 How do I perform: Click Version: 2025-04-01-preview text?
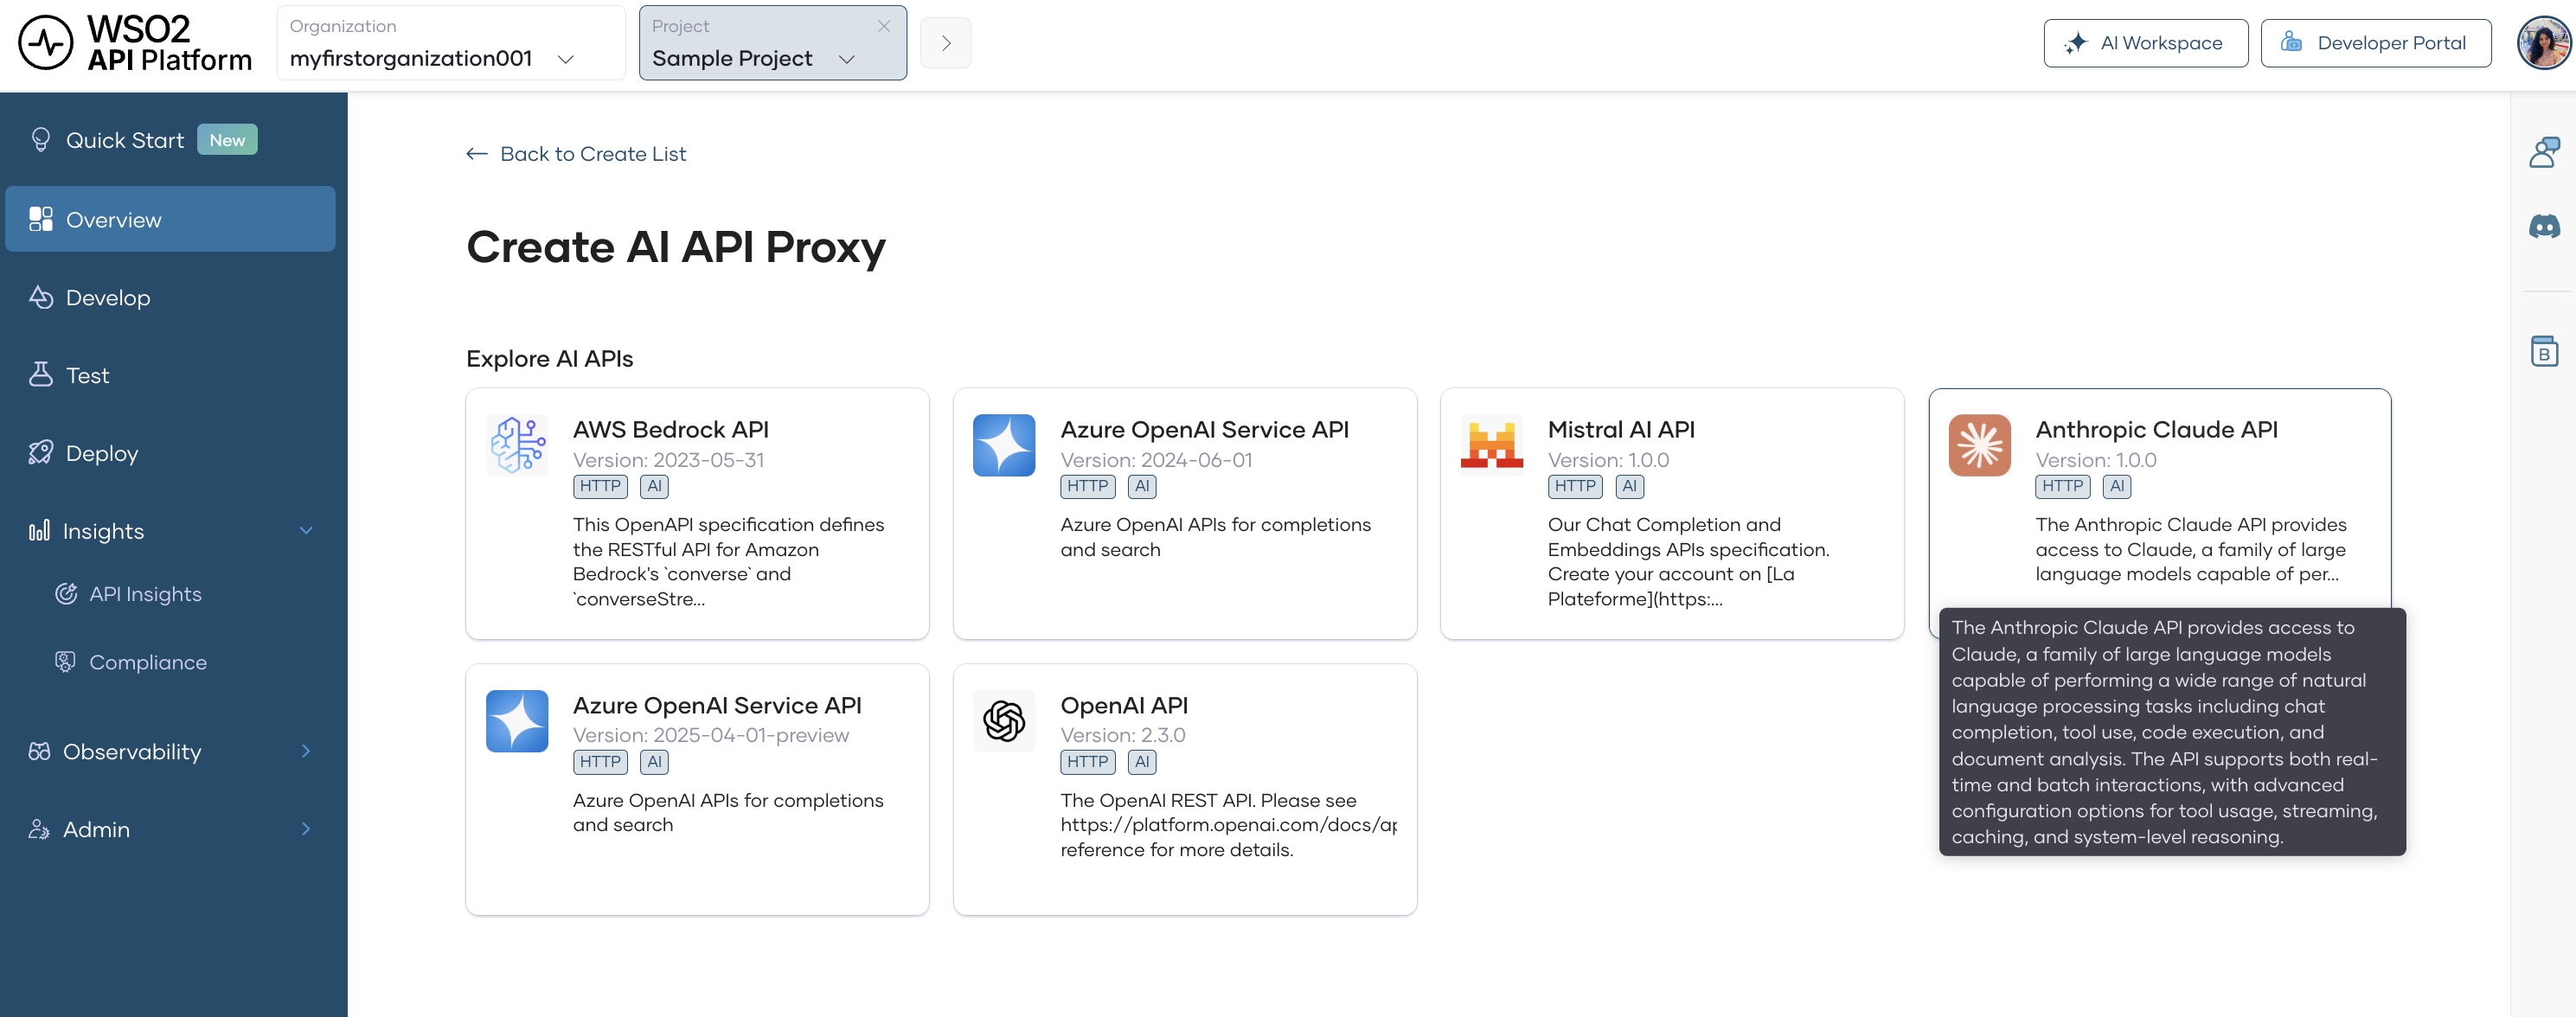(x=711, y=735)
